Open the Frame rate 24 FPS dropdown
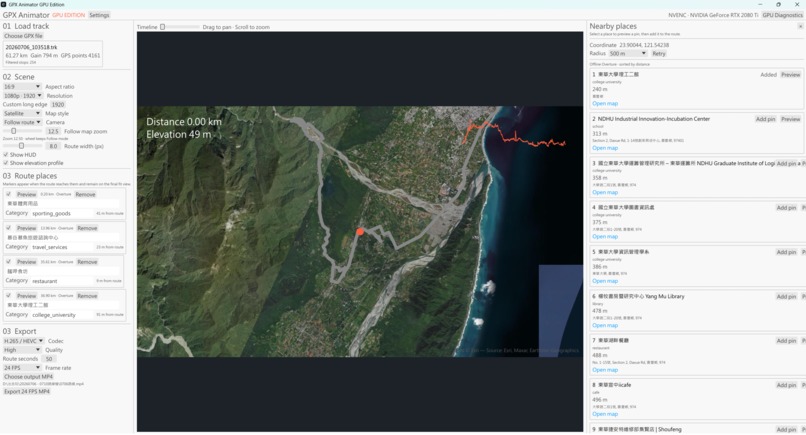 [x=22, y=368]
